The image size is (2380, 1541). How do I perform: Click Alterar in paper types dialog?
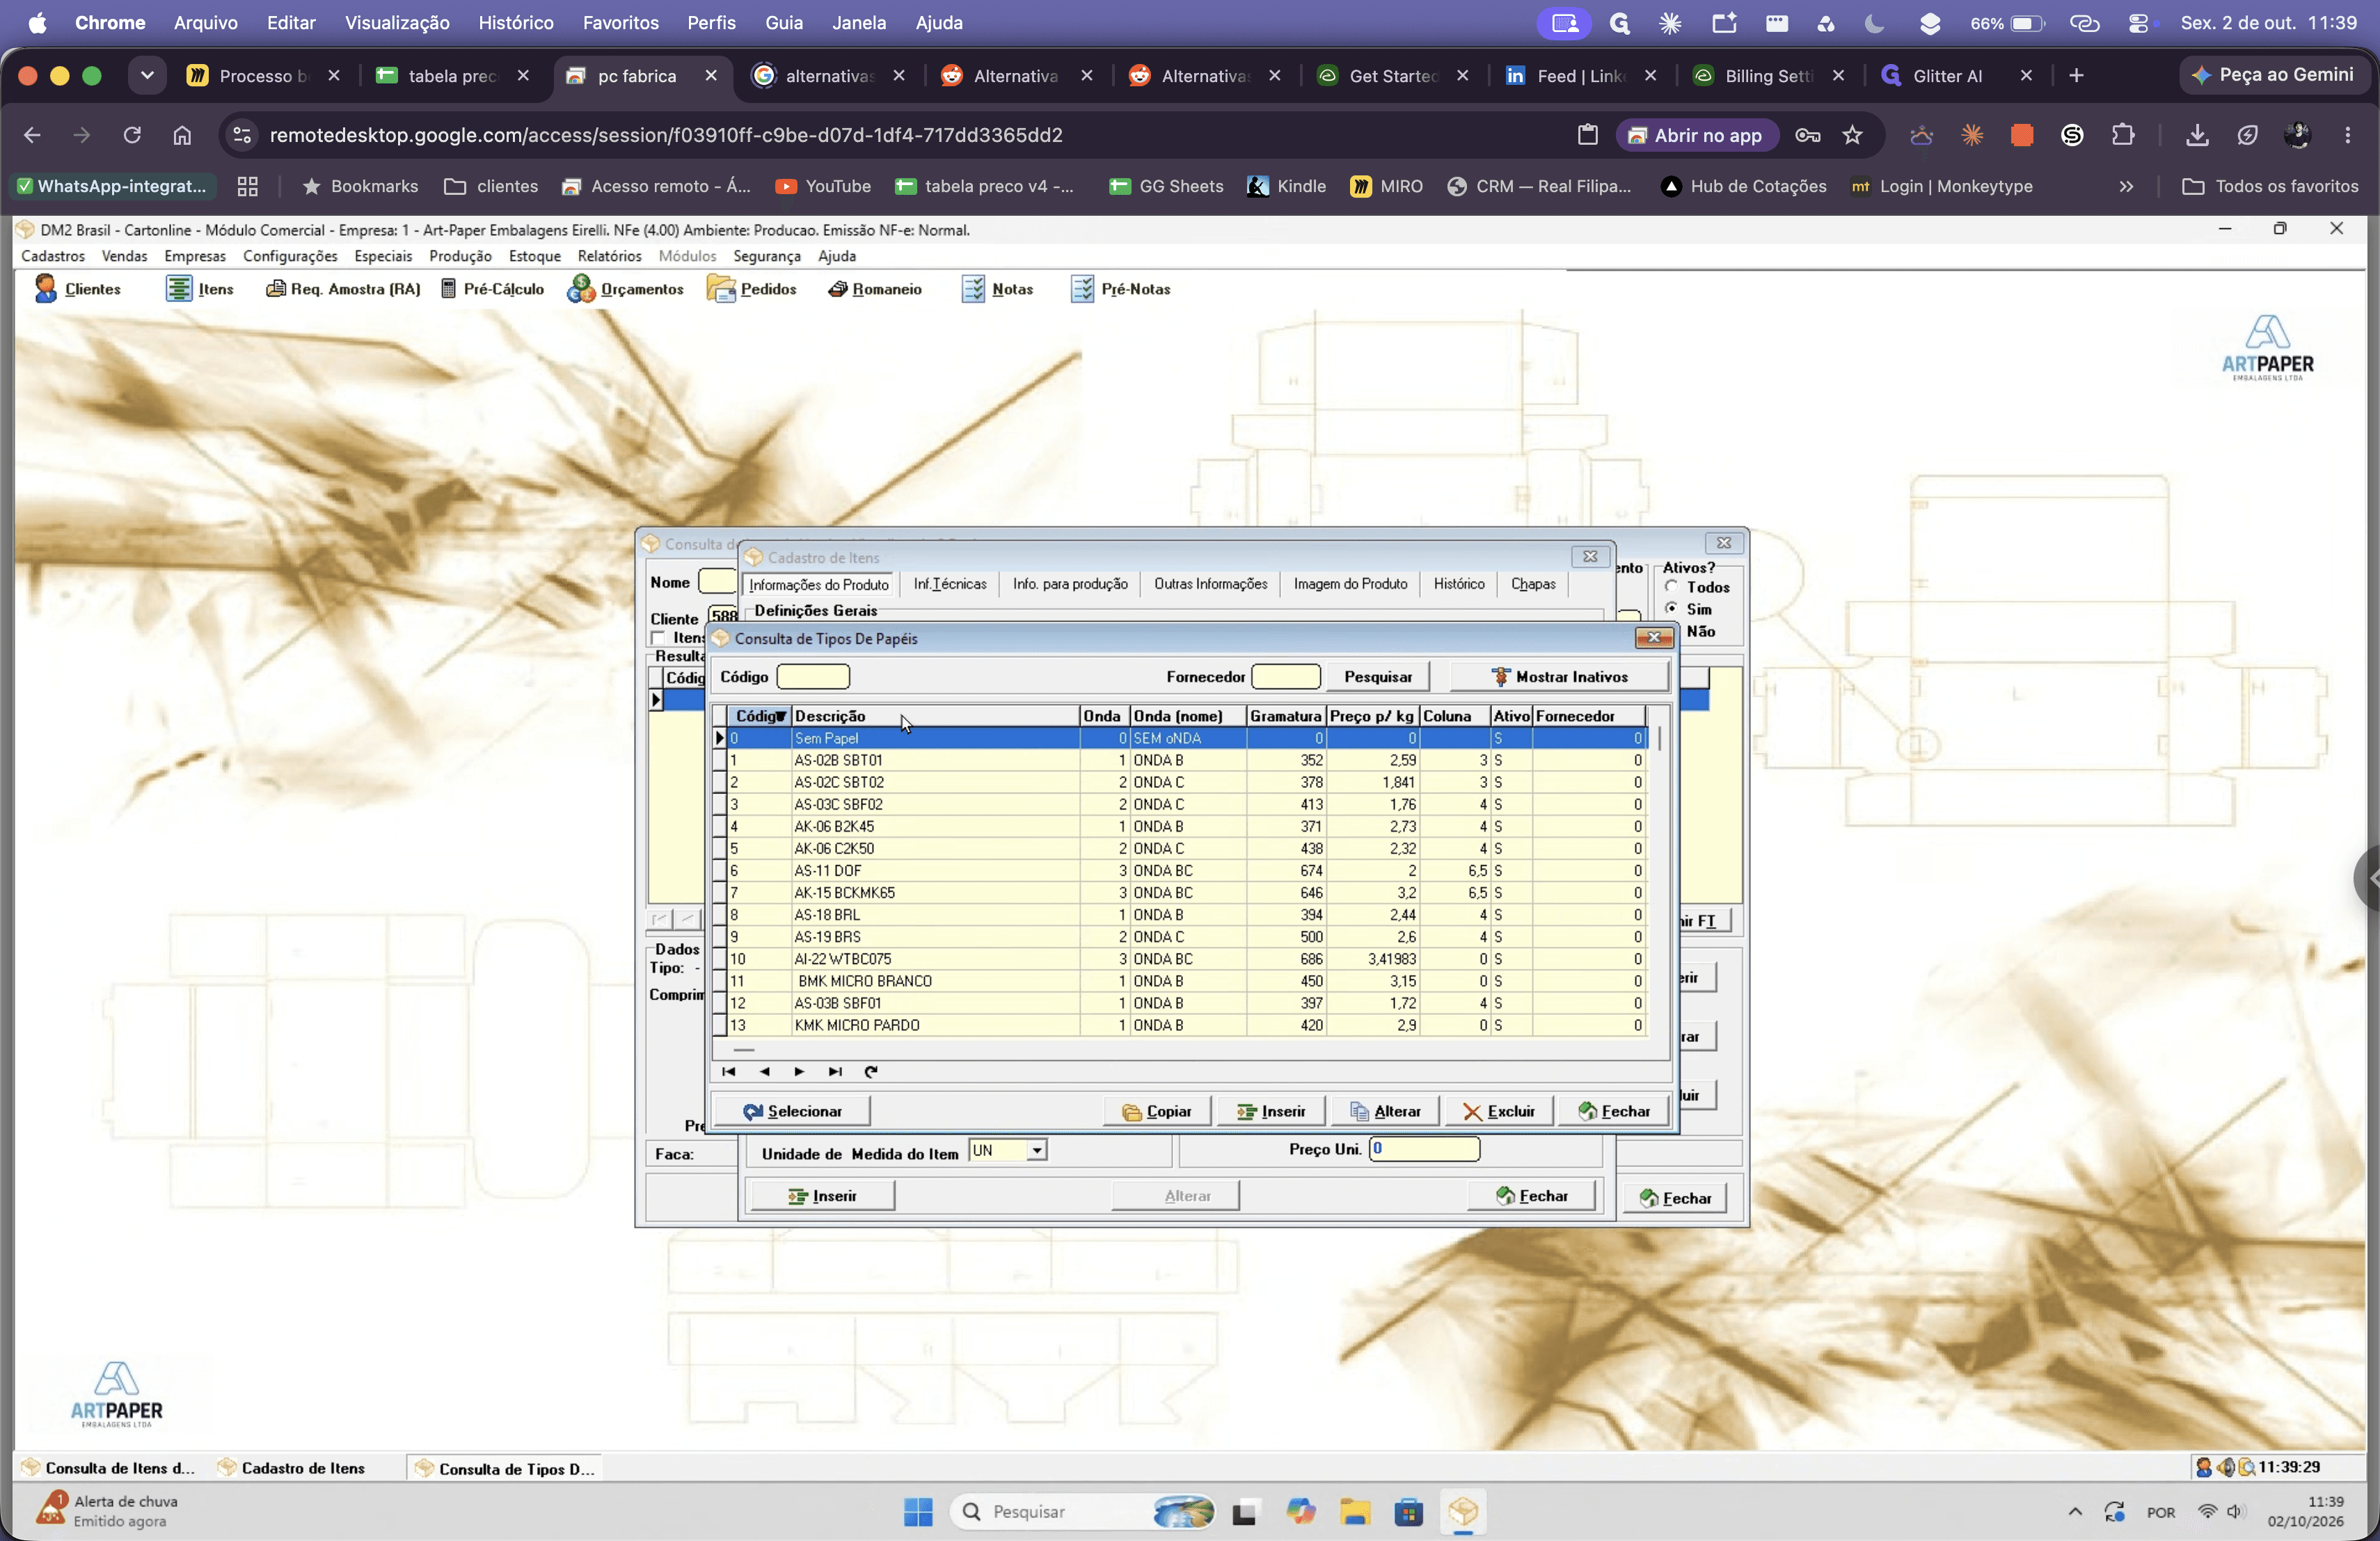[x=1385, y=1111]
